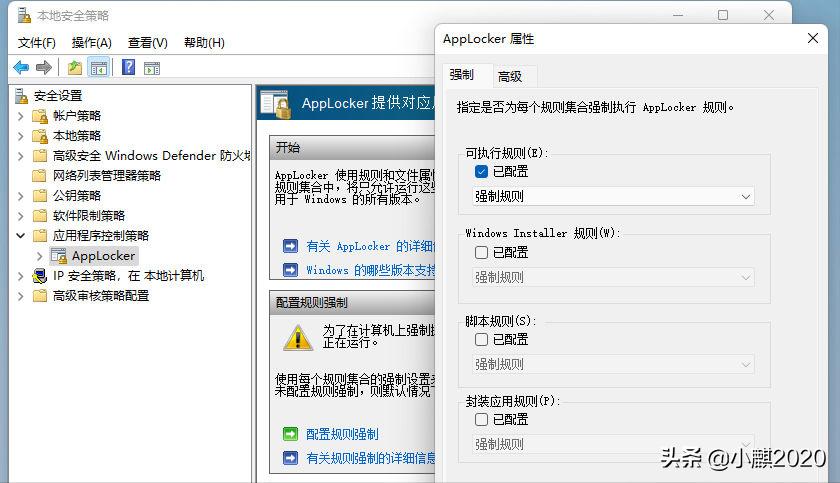
Task: Open the disabled dropdown under 脚本规则
Action: pyautogui.click(x=613, y=365)
